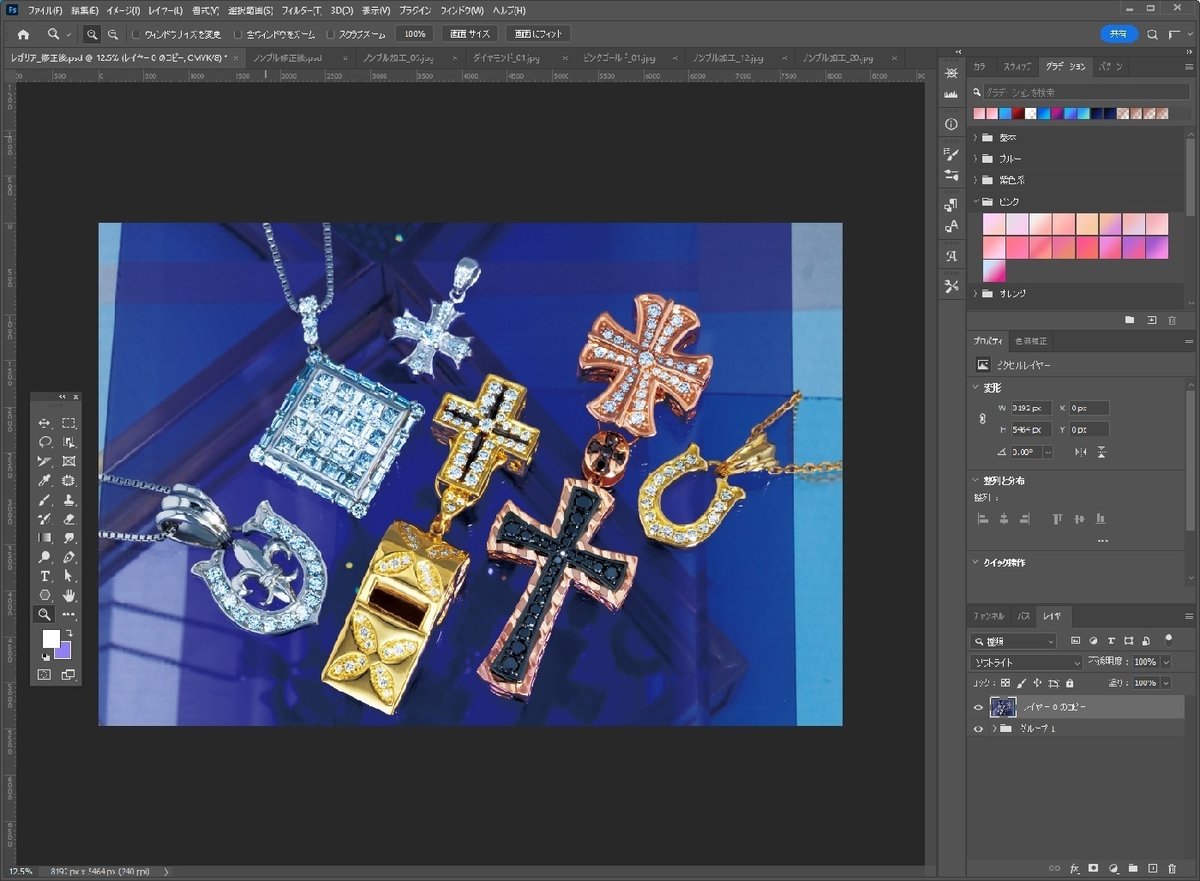Select the Horizontal Type tool
Screen dimensions: 1200x881
(x=45, y=576)
